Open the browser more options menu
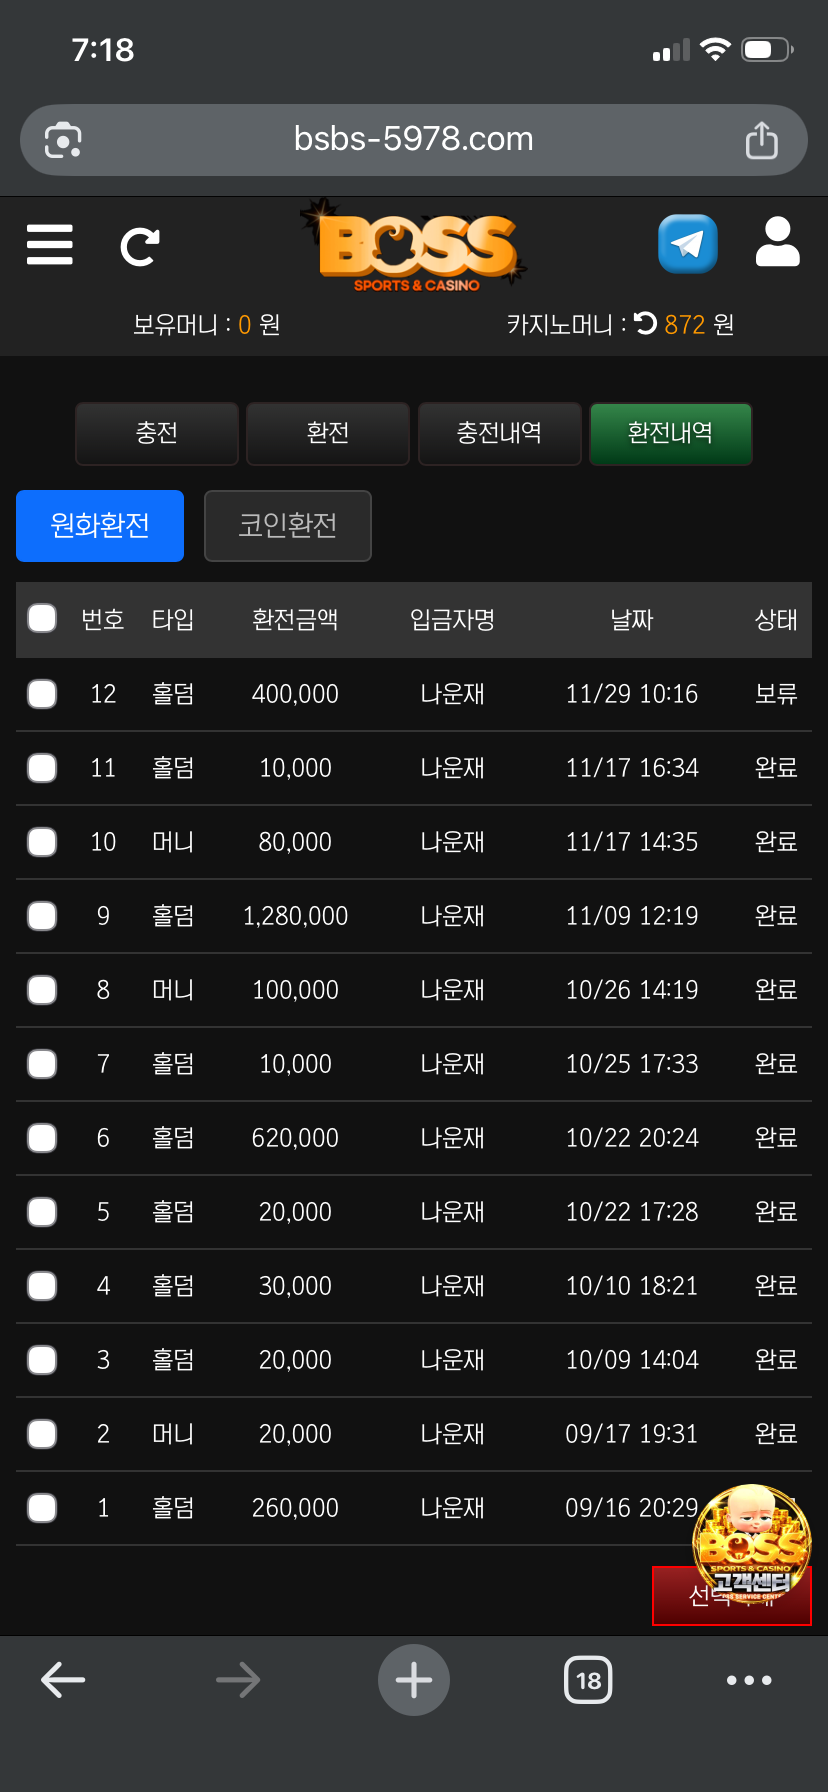Image resolution: width=828 pixels, height=1792 pixels. 749,1680
